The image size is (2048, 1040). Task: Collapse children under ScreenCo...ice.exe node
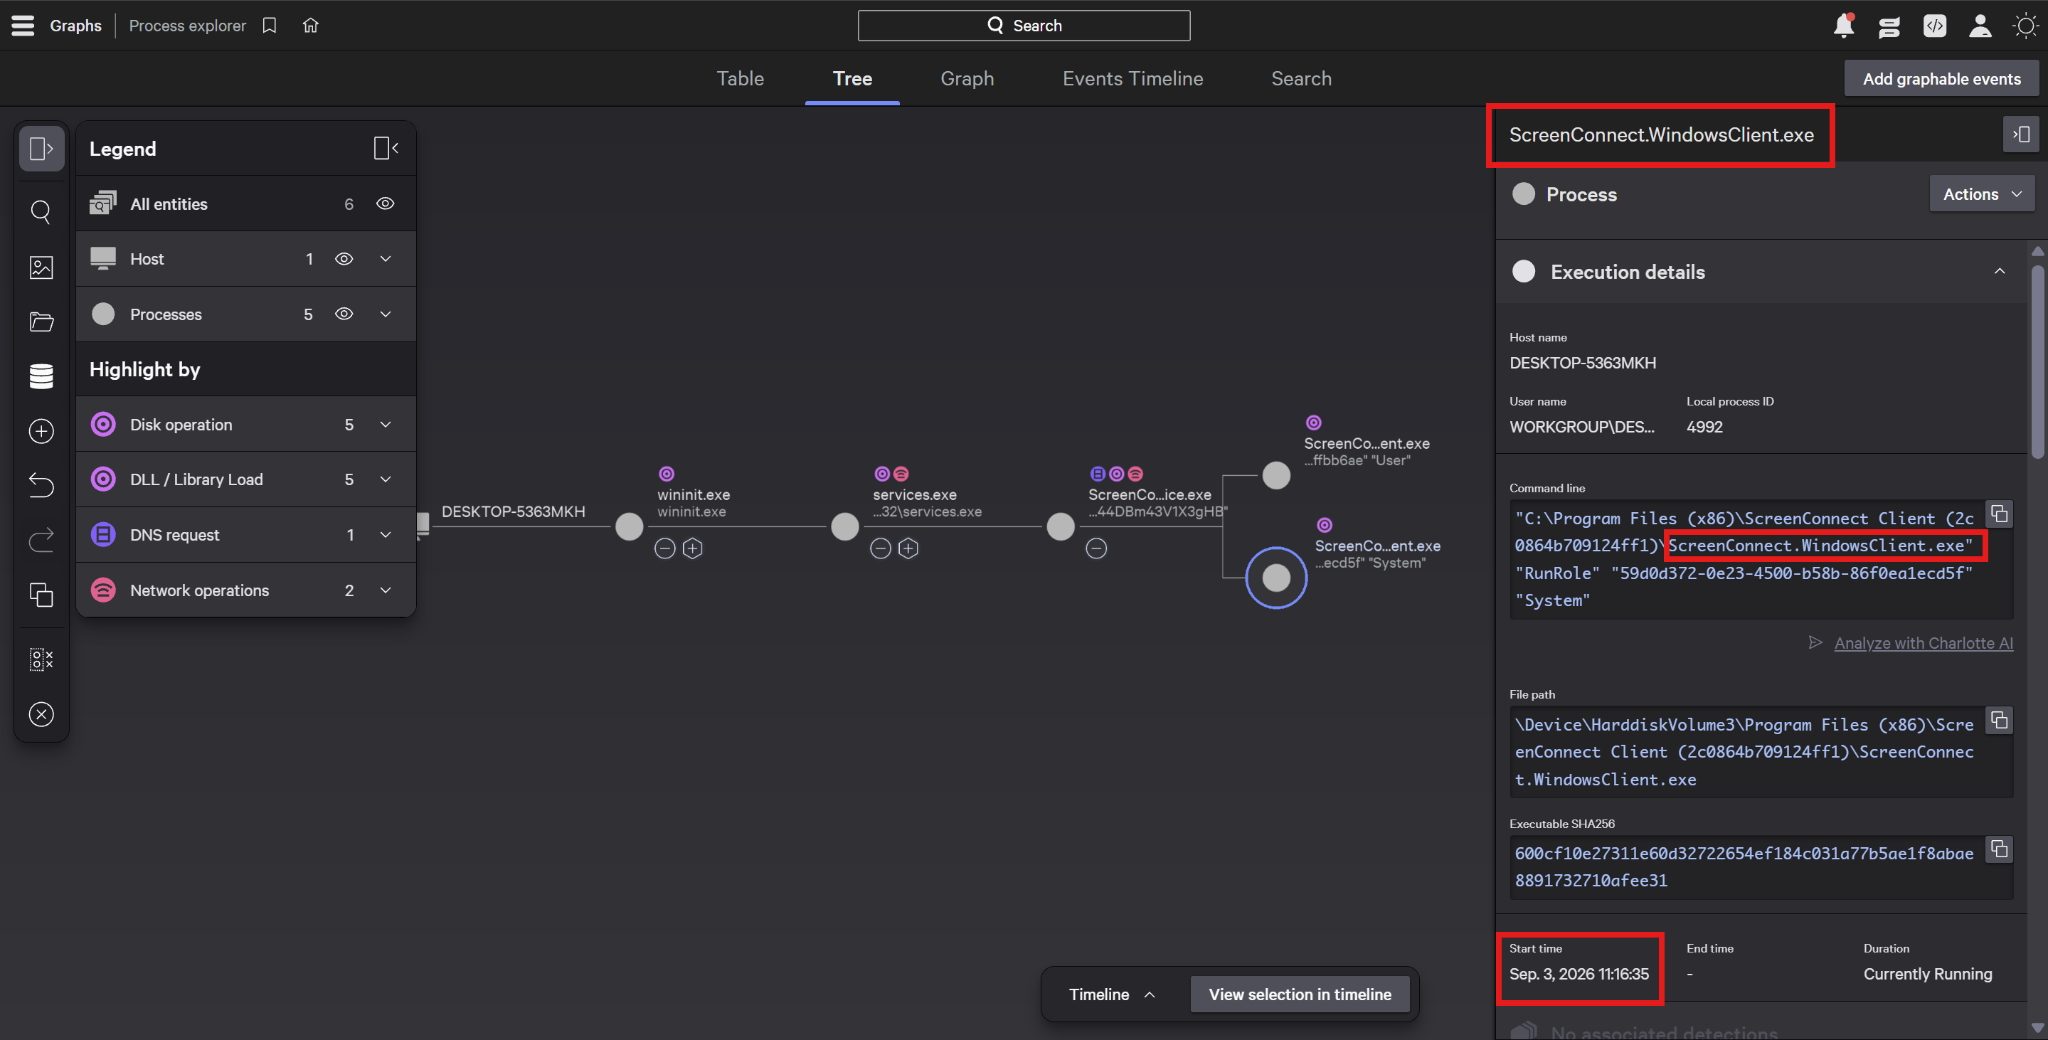click(x=1097, y=548)
